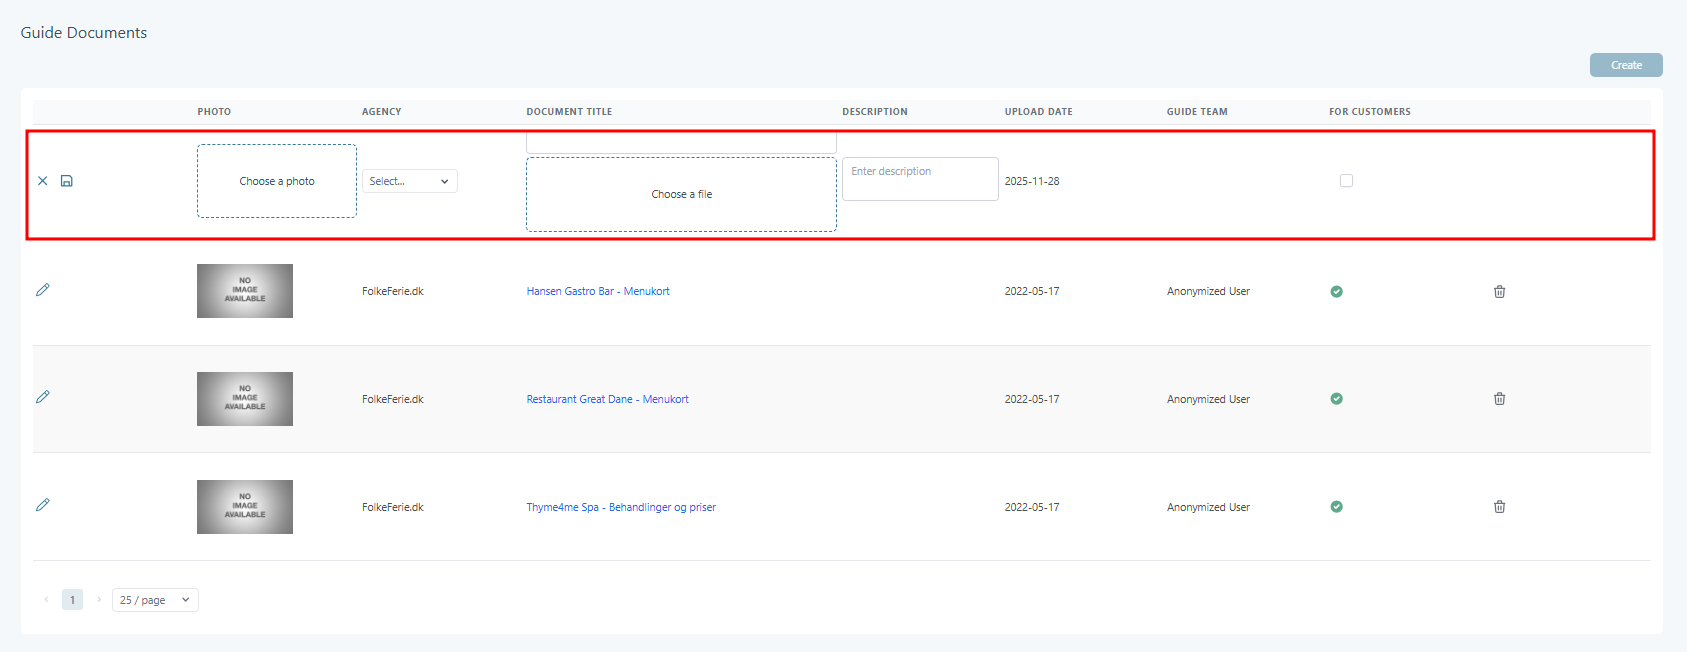Image resolution: width=1687 pixels, height=652 pixels.
Task: Delete the Thyme4me Spa document
Action: tap(1499, 507)
